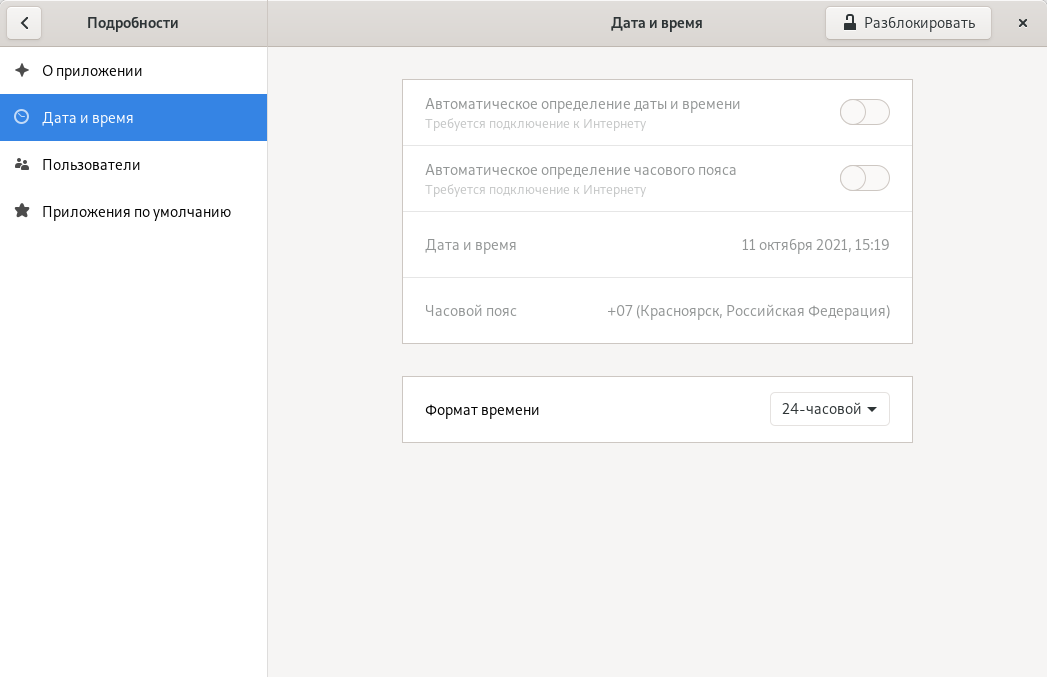Click the Подробности header title
The width and height of the screenshot is (1047, 677).
click(133, 22)
